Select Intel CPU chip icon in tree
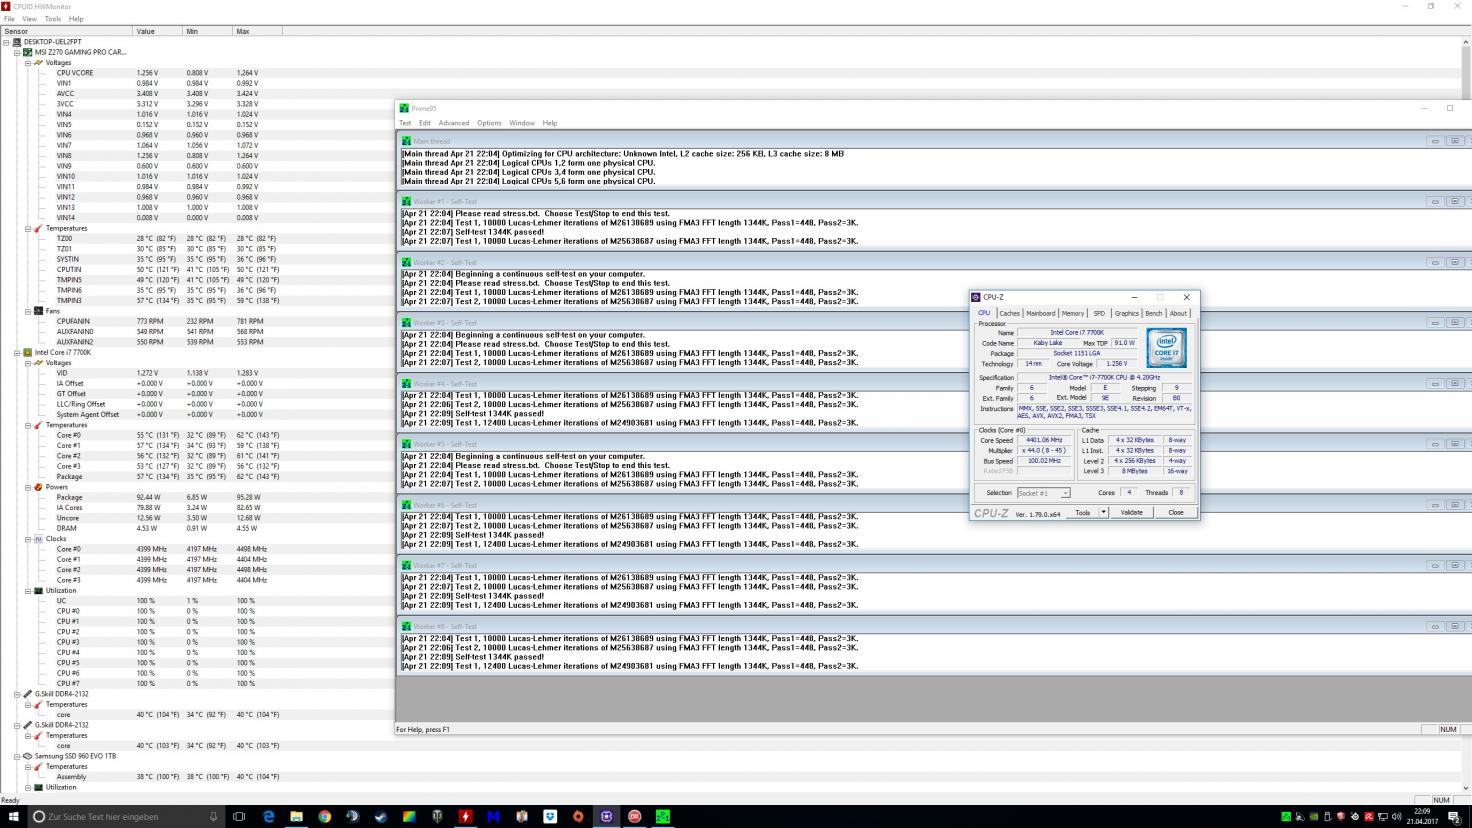This screenshot has width=1472, height=828. [28, 352]
